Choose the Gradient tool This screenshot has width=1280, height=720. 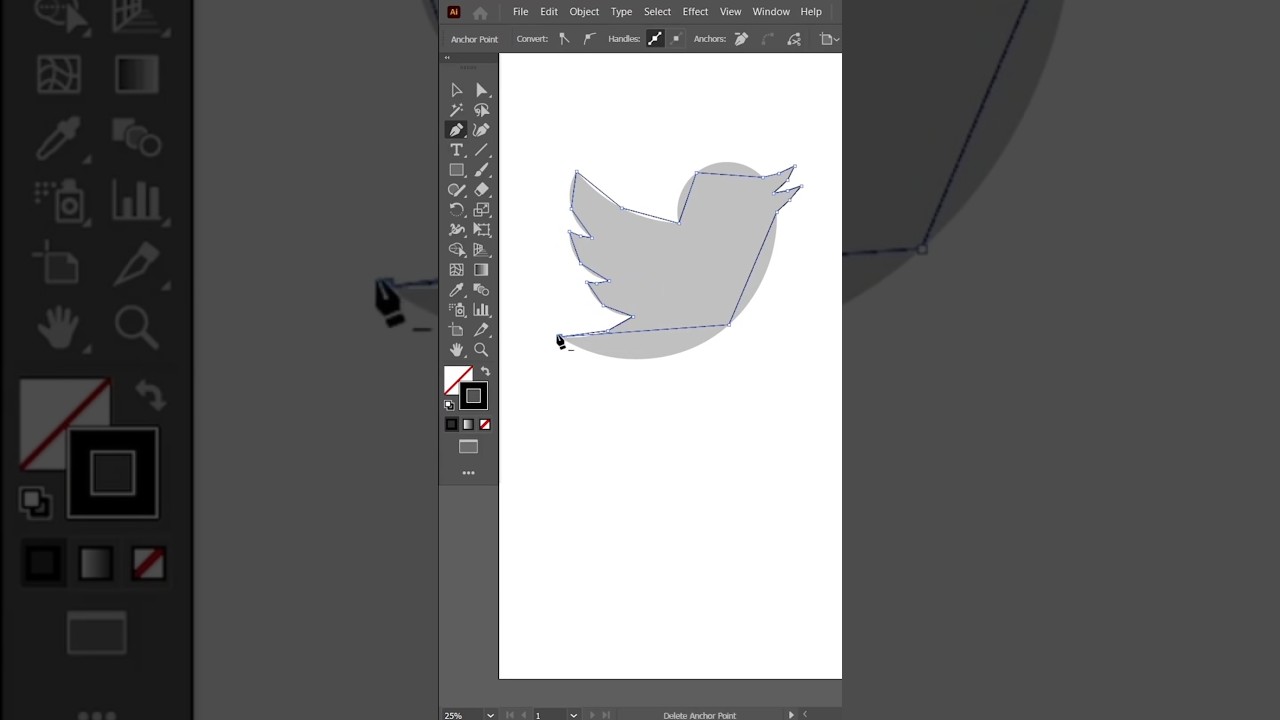pos(481,270)
